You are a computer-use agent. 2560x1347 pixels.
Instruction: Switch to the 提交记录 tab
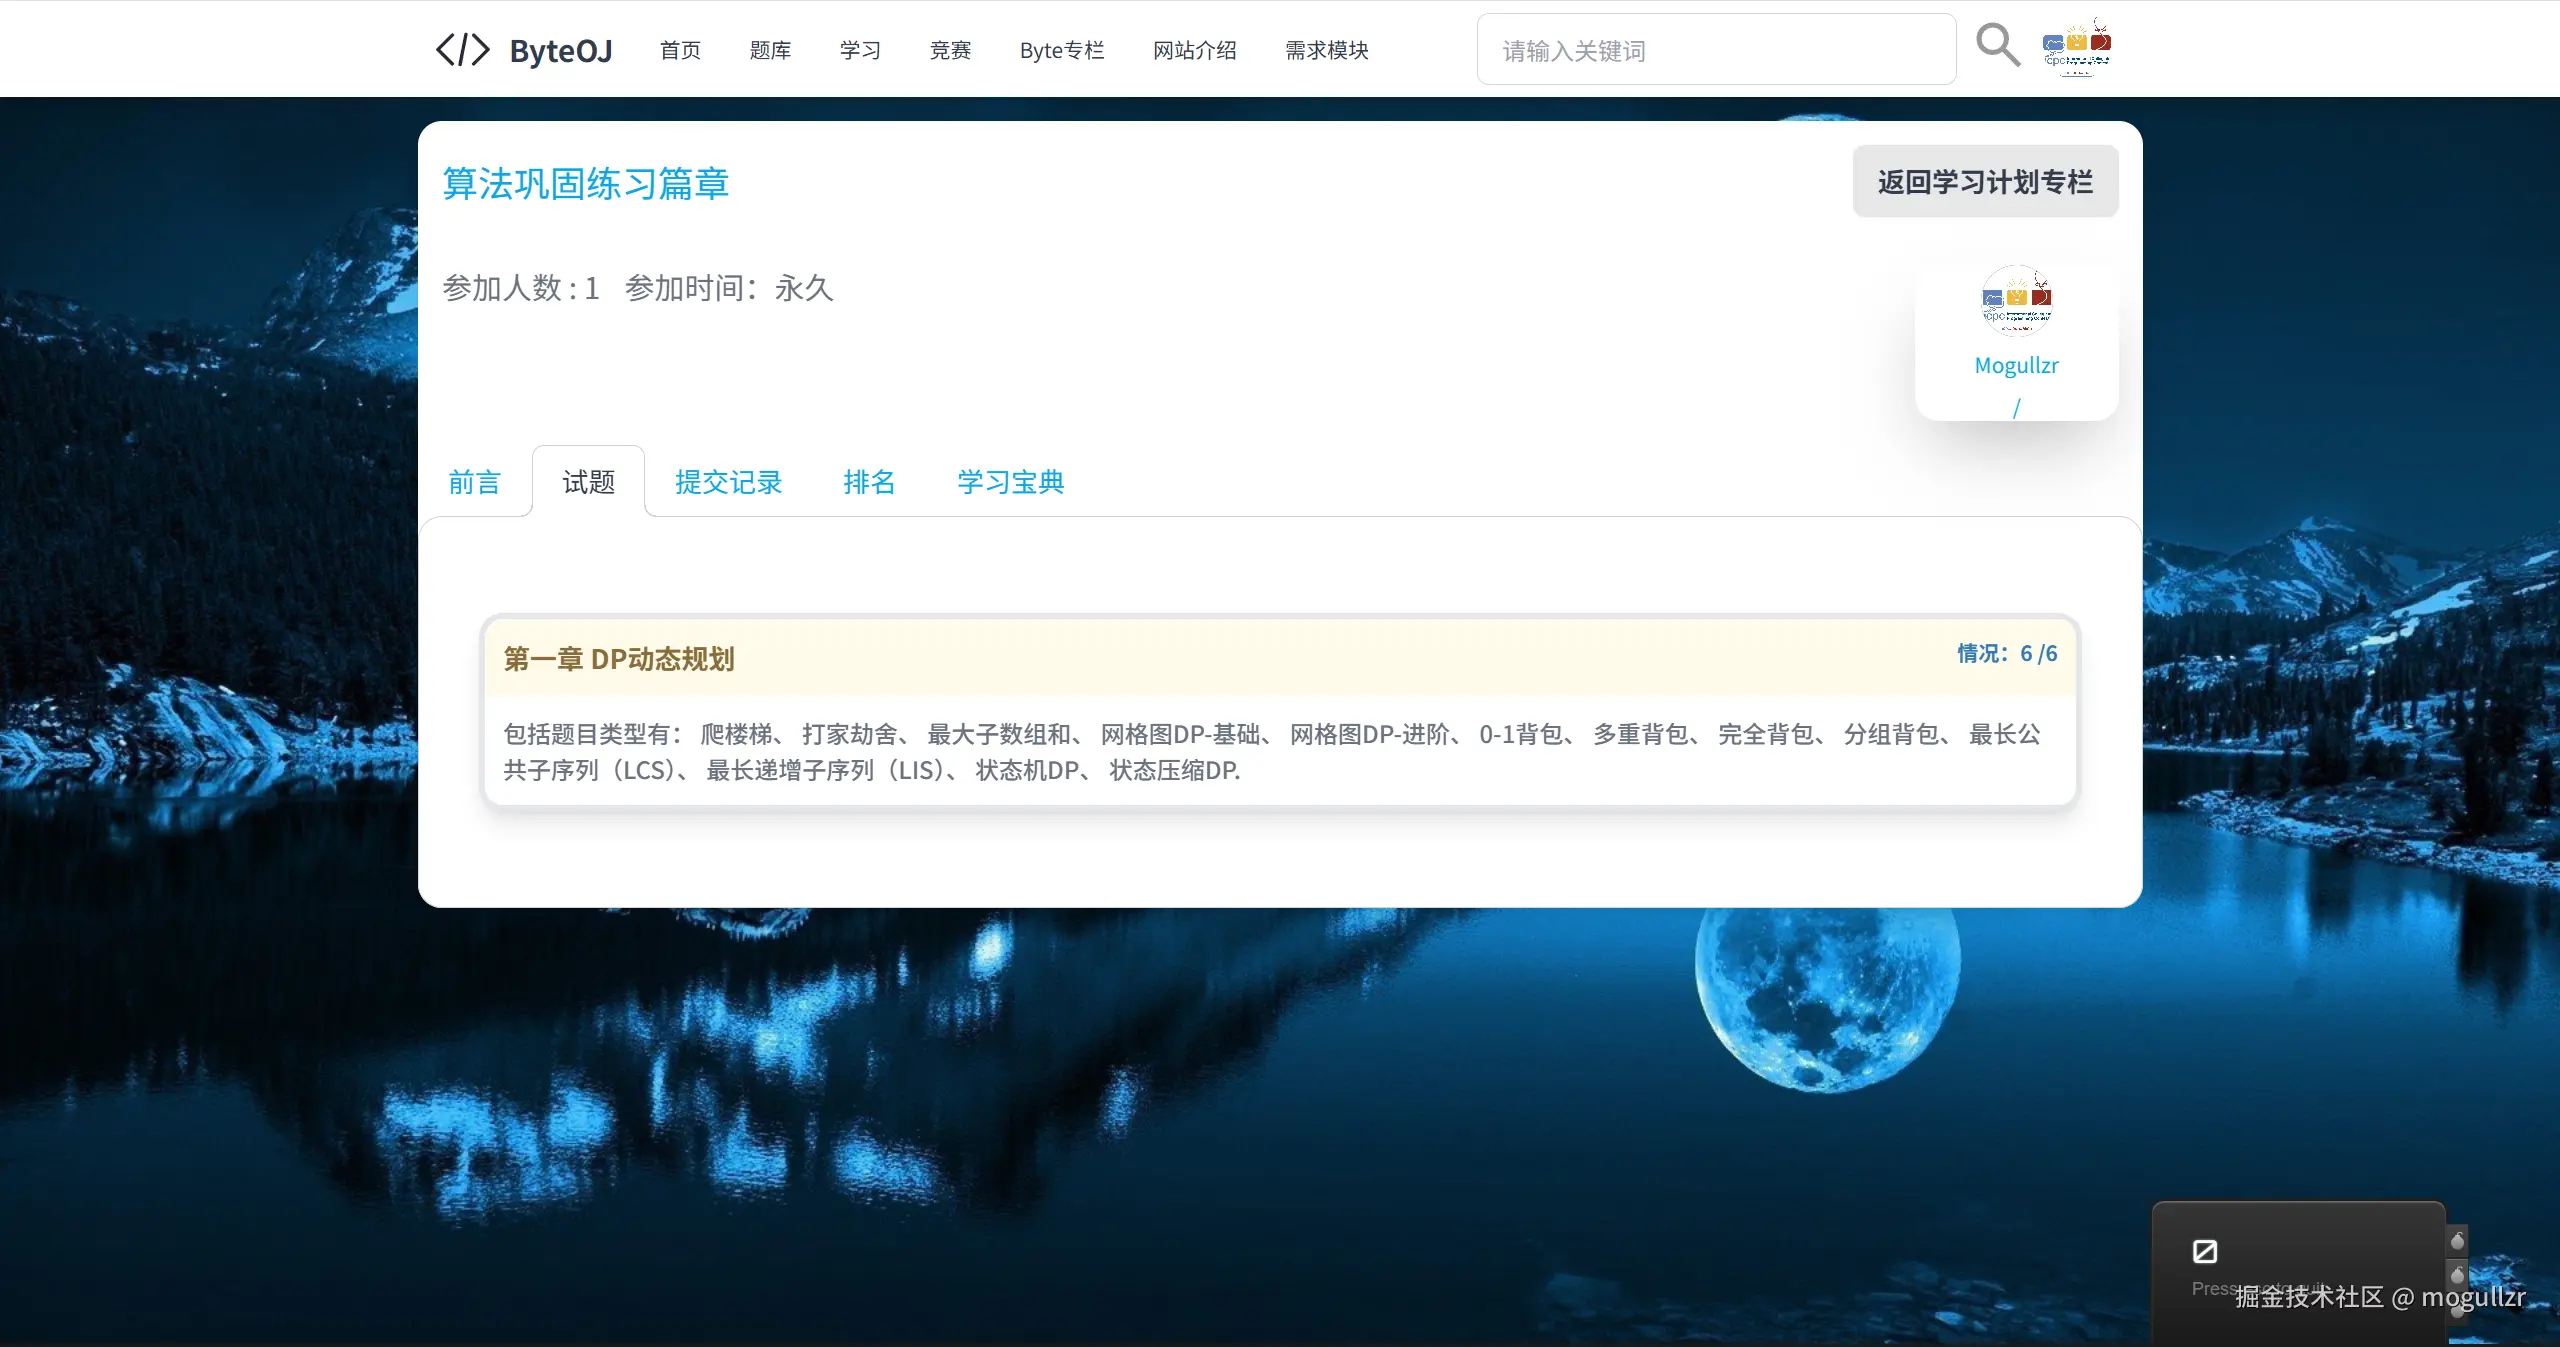coord(728,482)
